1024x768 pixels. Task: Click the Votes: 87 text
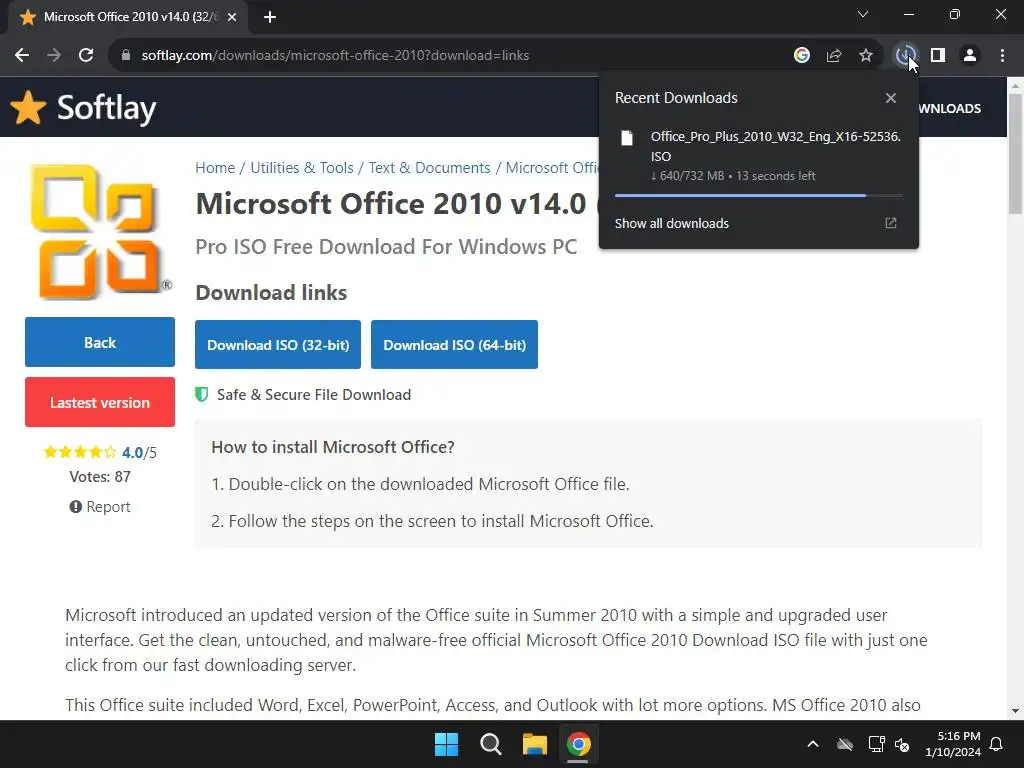click(100, 477)
